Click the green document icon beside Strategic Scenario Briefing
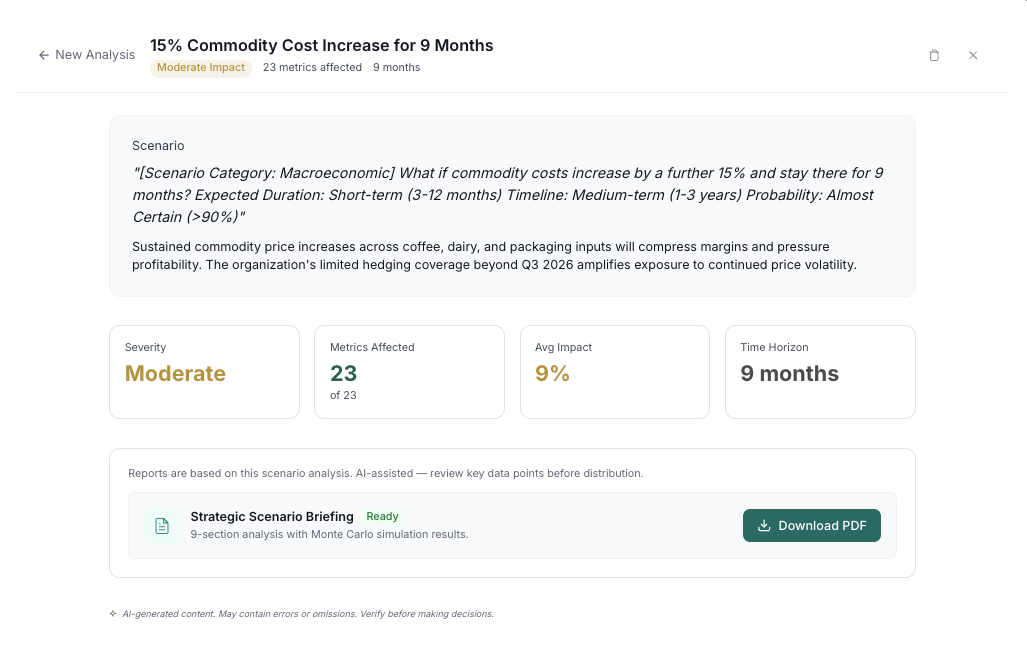 161,525
